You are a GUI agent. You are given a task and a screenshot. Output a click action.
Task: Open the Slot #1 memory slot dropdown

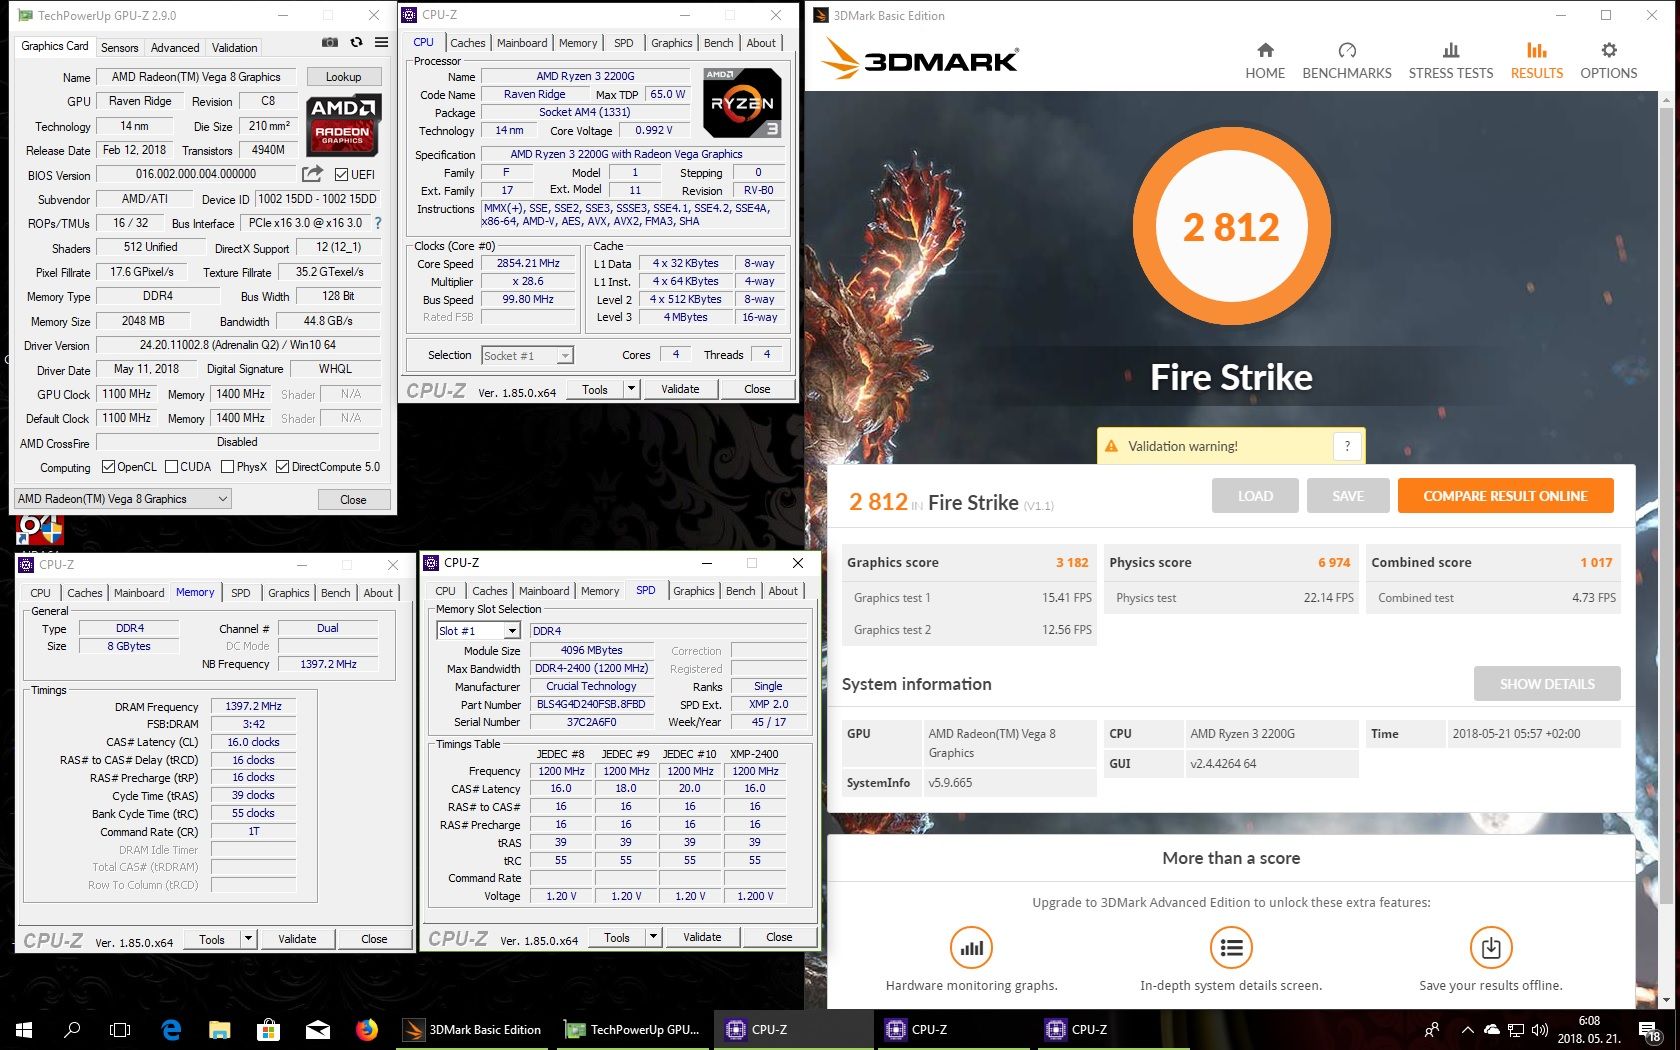pyautogui.click(x=479, y=631)
